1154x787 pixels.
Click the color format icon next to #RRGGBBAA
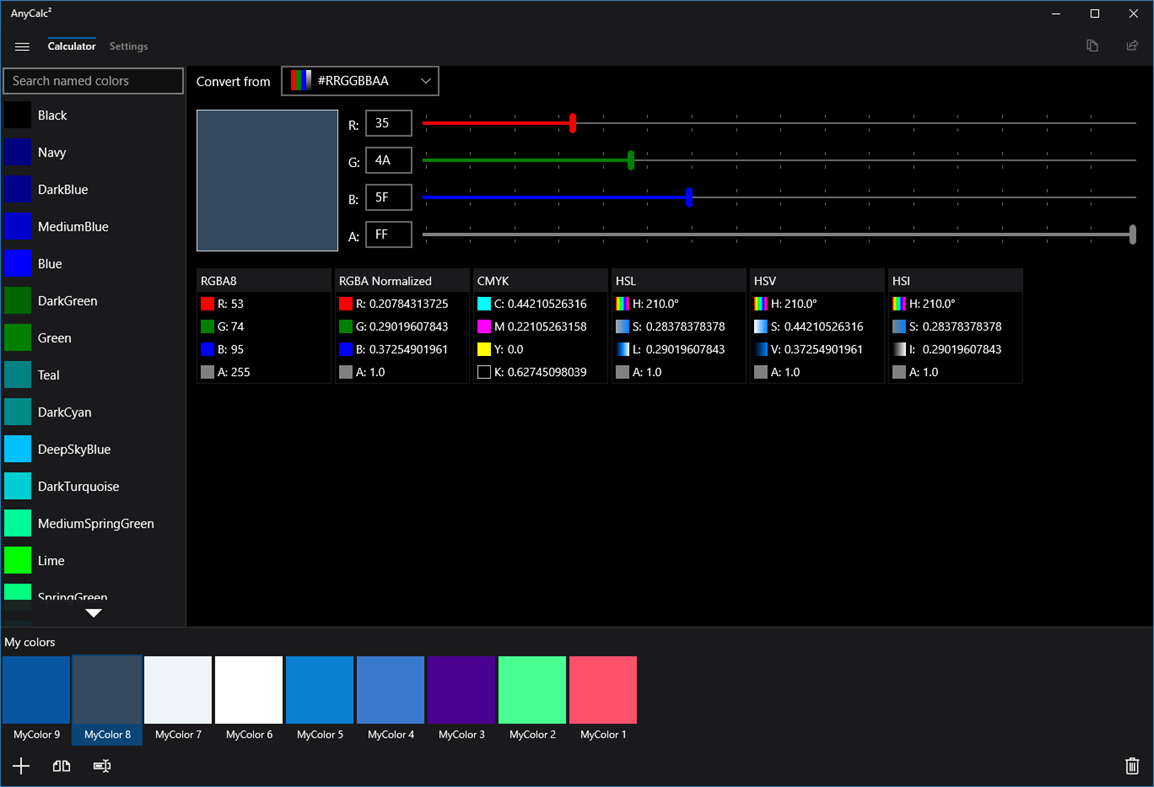(300, 80)
